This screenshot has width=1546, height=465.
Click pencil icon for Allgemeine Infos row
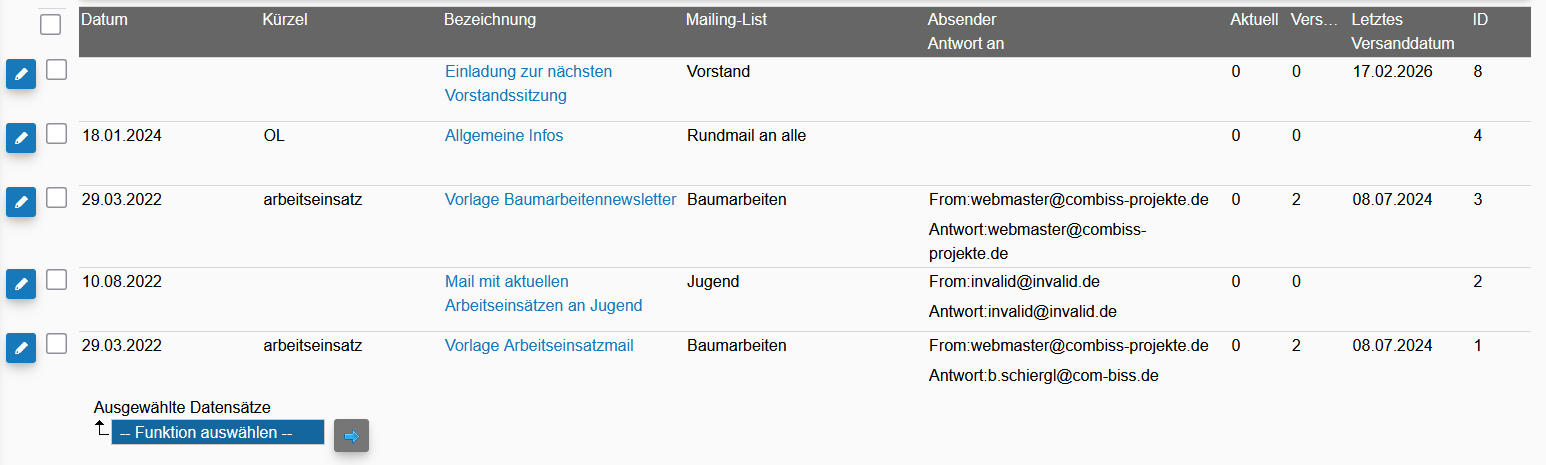pyautogui.click(x=21, y=137)
